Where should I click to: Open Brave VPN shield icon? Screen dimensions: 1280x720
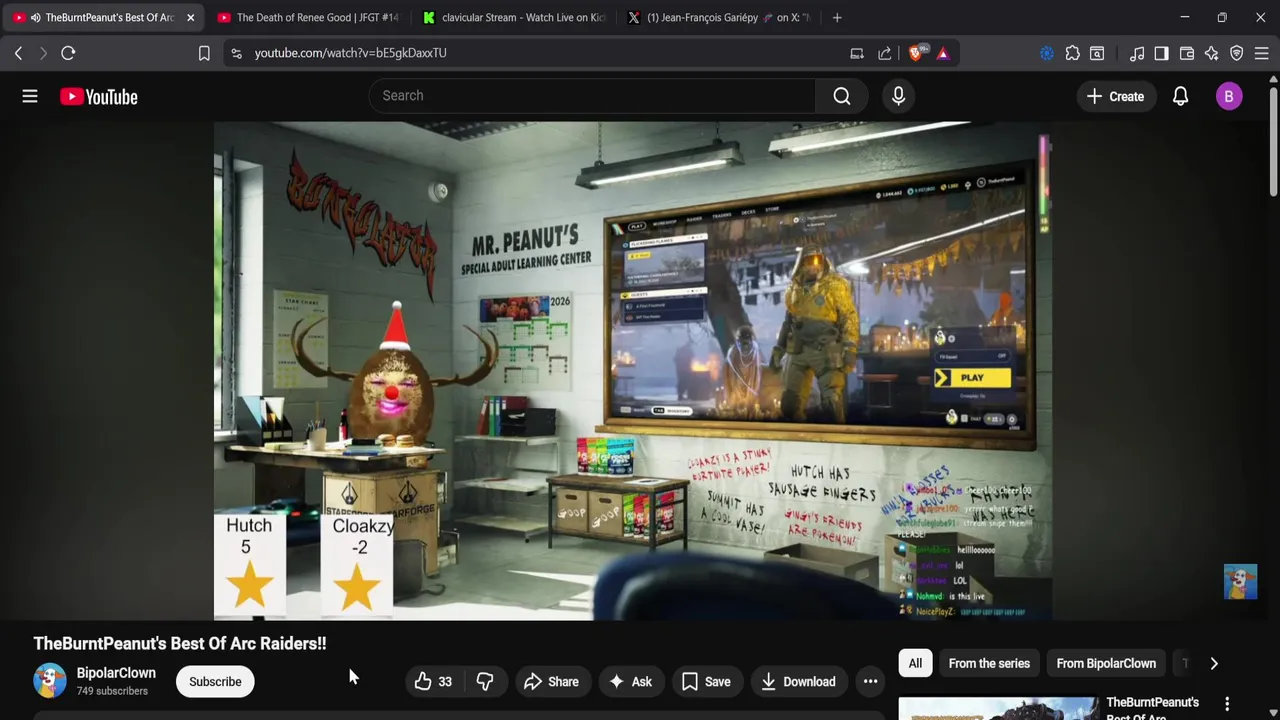pos(1237,53)
